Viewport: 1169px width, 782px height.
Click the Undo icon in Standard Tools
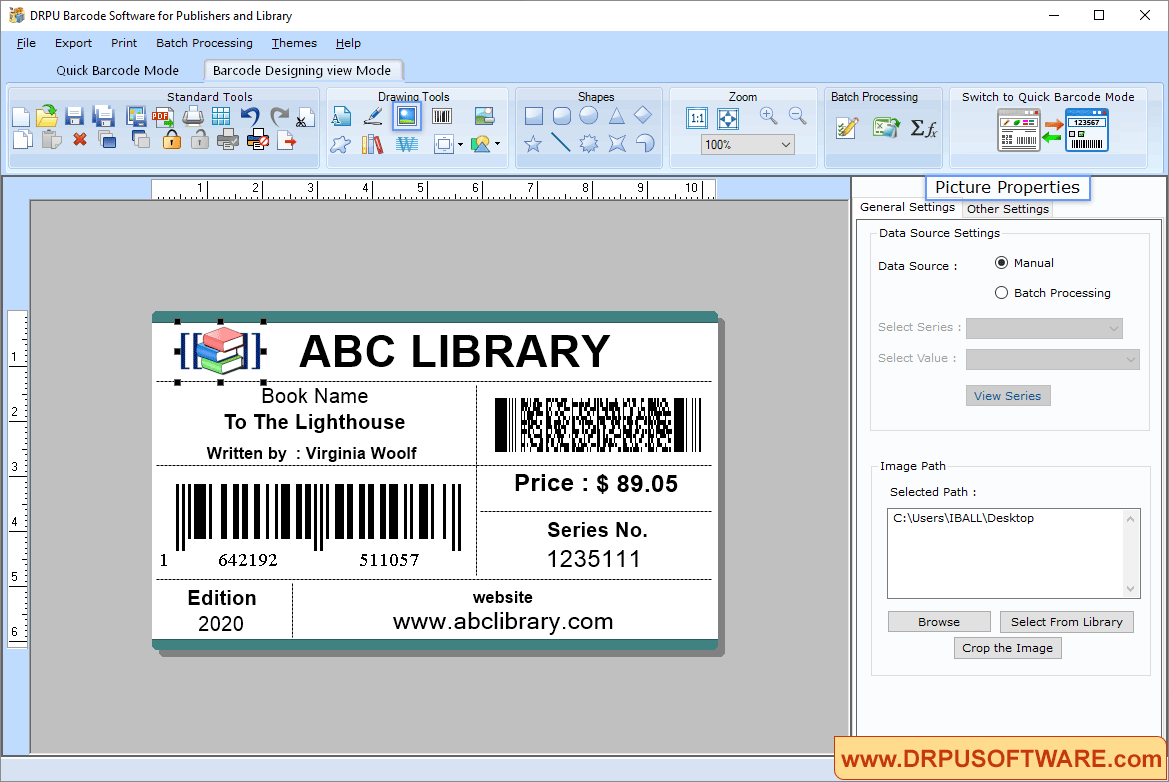249,116
